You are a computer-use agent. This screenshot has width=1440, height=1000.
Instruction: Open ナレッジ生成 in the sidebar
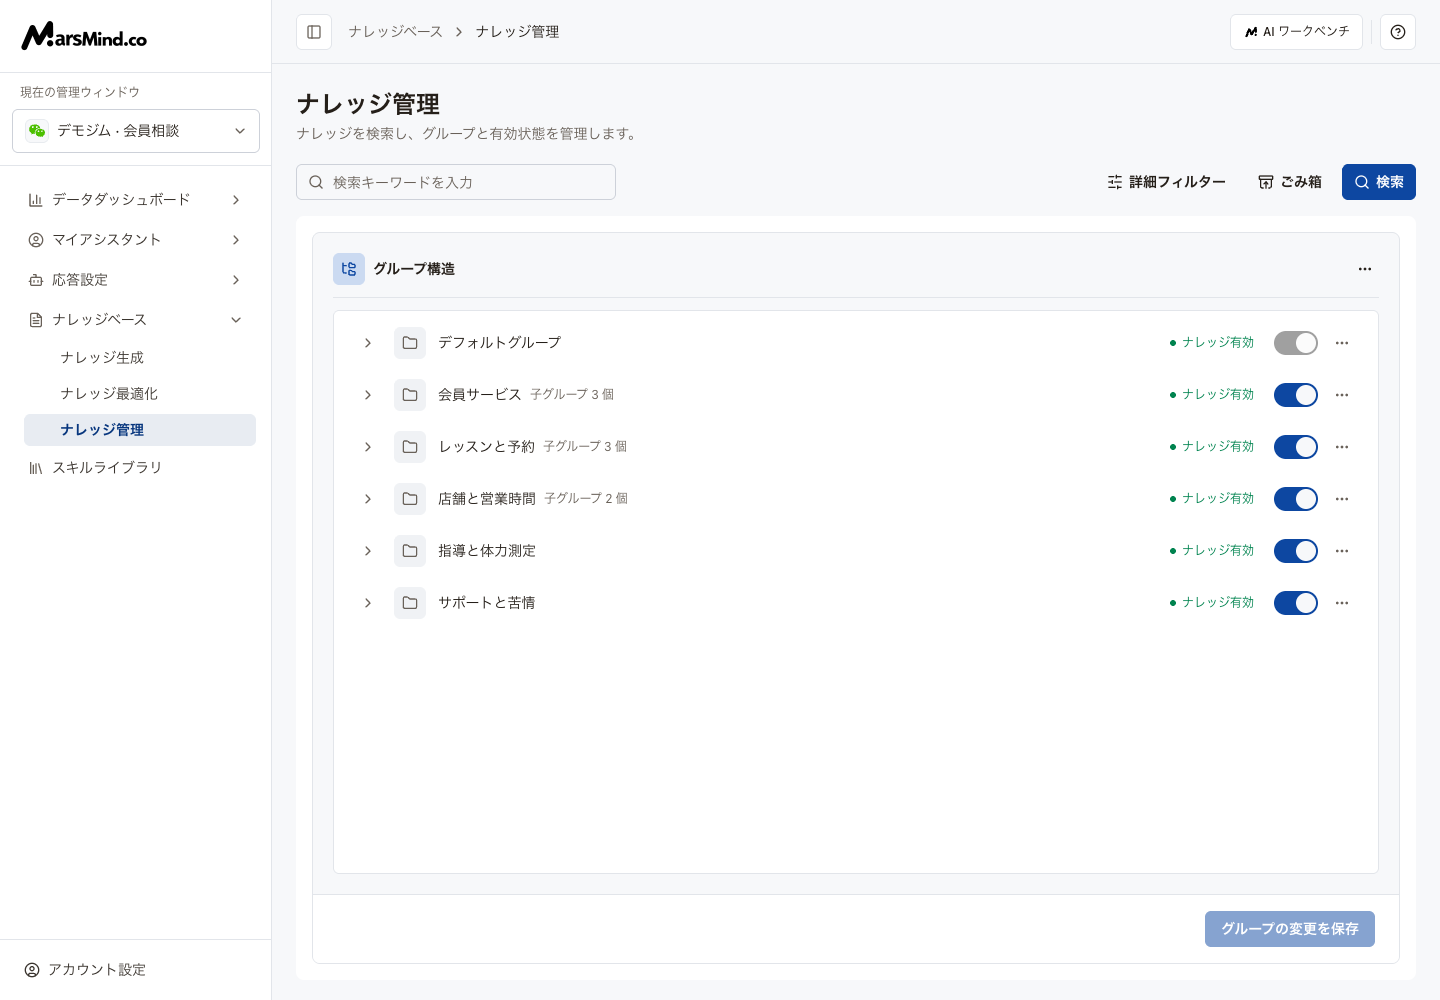pyautogui.click(x=140, y=358)
